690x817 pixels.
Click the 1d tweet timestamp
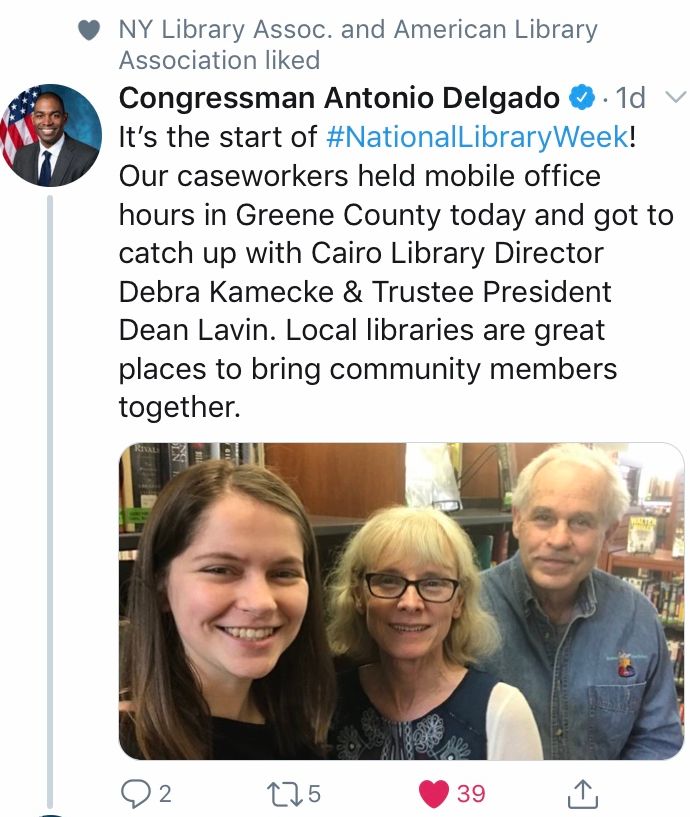click(630, 97)
